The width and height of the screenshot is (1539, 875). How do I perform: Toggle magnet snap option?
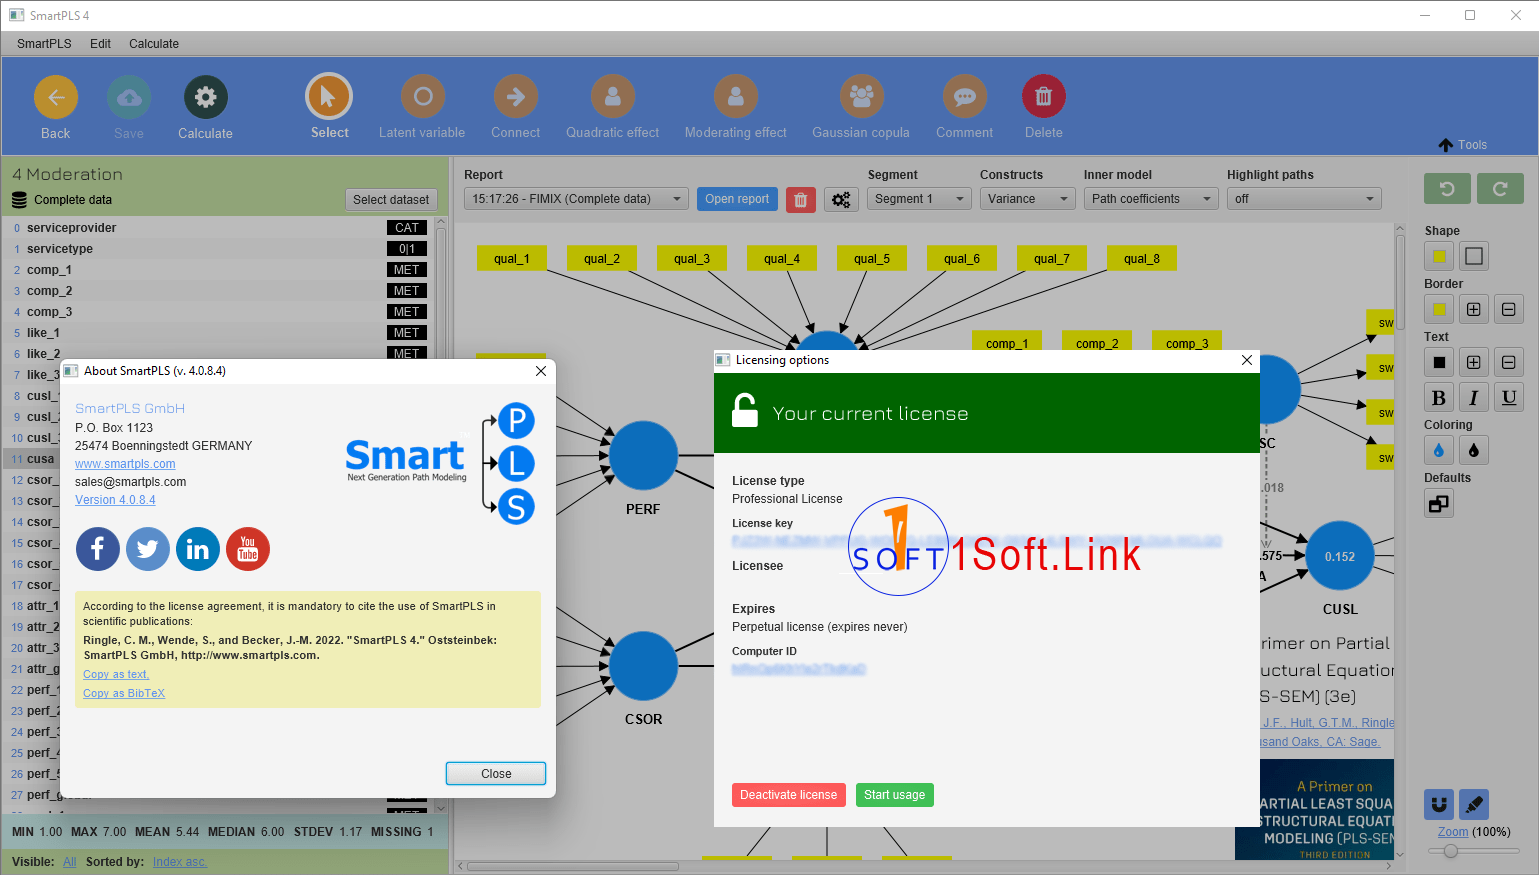pyautogui.click(x=1439, y=804)
